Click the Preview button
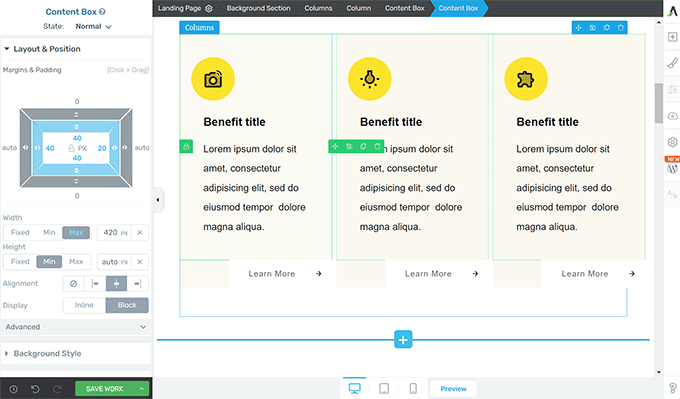 (x=454, y=389)
